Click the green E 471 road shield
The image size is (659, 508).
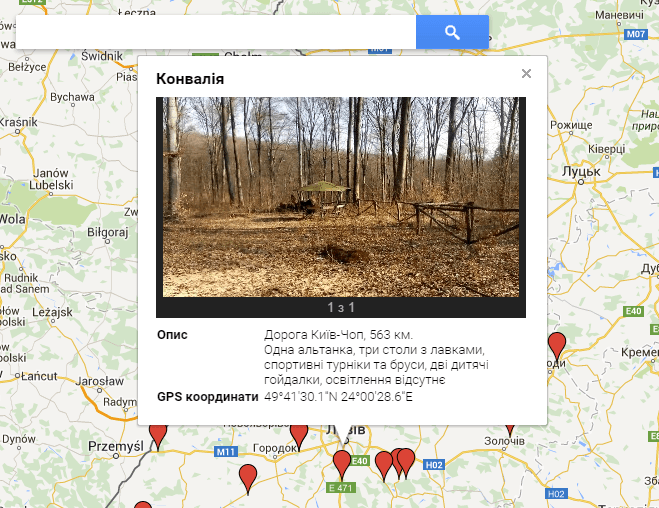pyautogui.click(x=341, y=488)
